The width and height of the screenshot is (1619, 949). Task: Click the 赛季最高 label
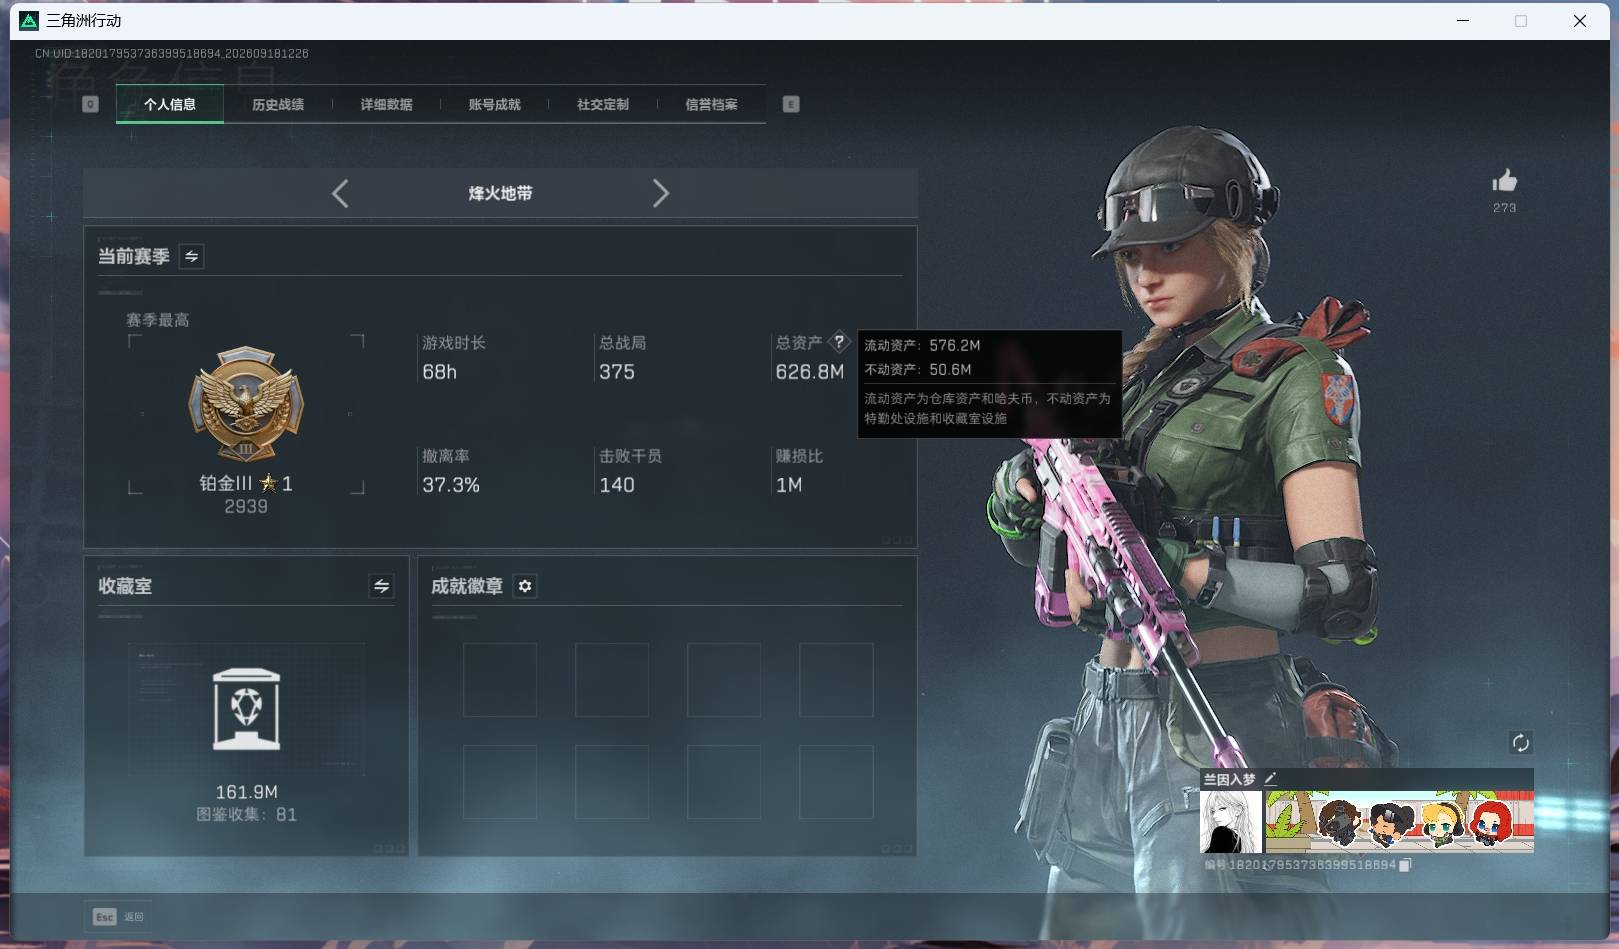[x=157, y=320]
